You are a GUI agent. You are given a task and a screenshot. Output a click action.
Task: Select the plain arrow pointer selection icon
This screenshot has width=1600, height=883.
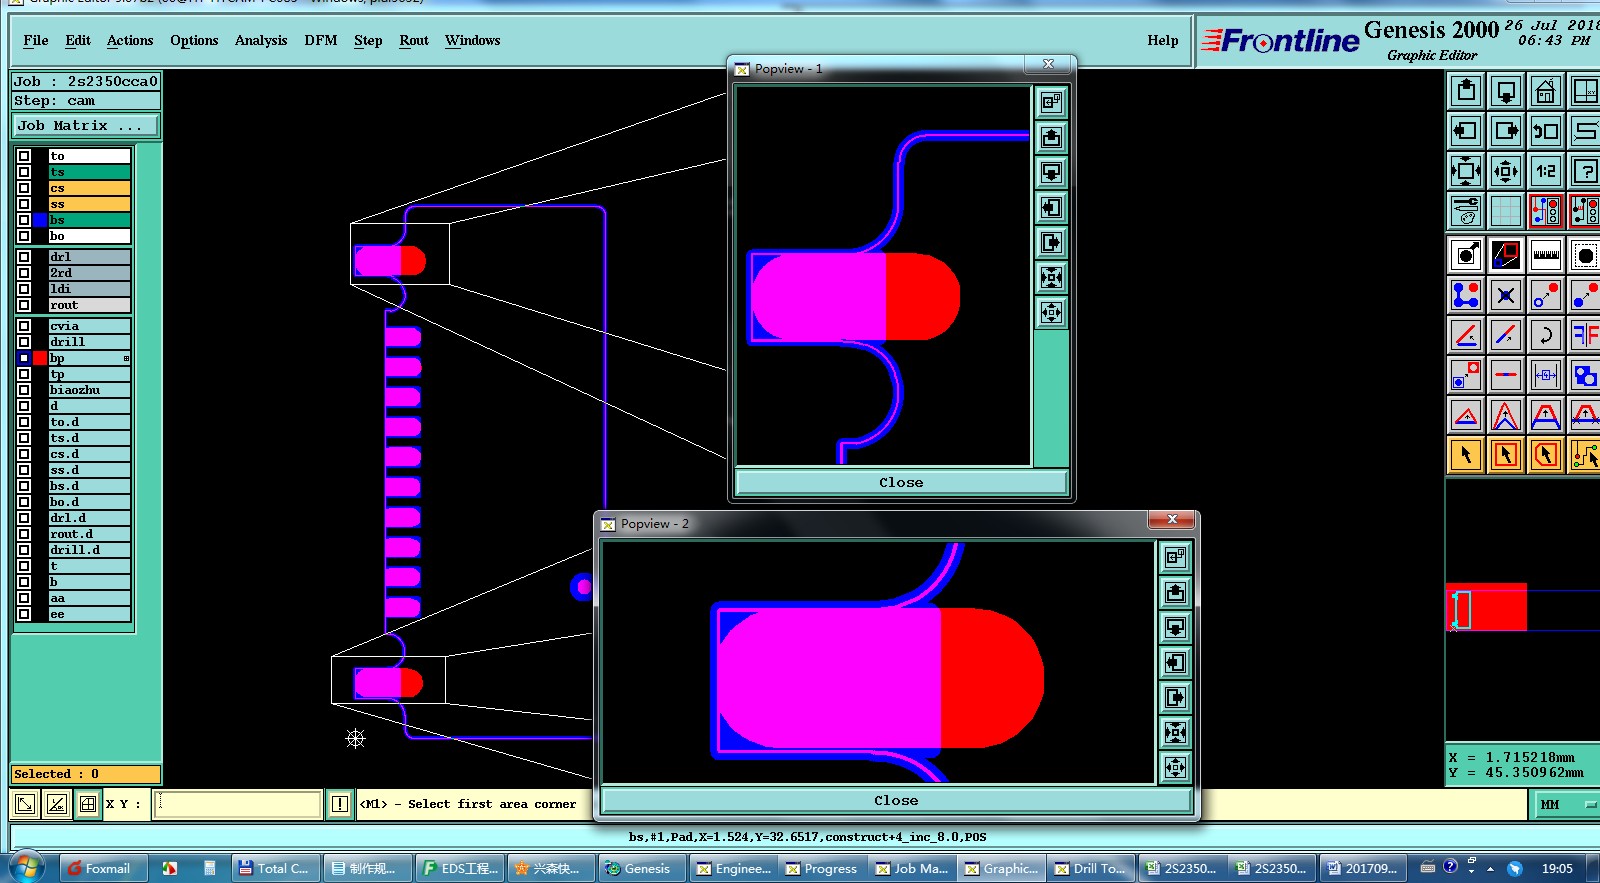click(1466, 455)
